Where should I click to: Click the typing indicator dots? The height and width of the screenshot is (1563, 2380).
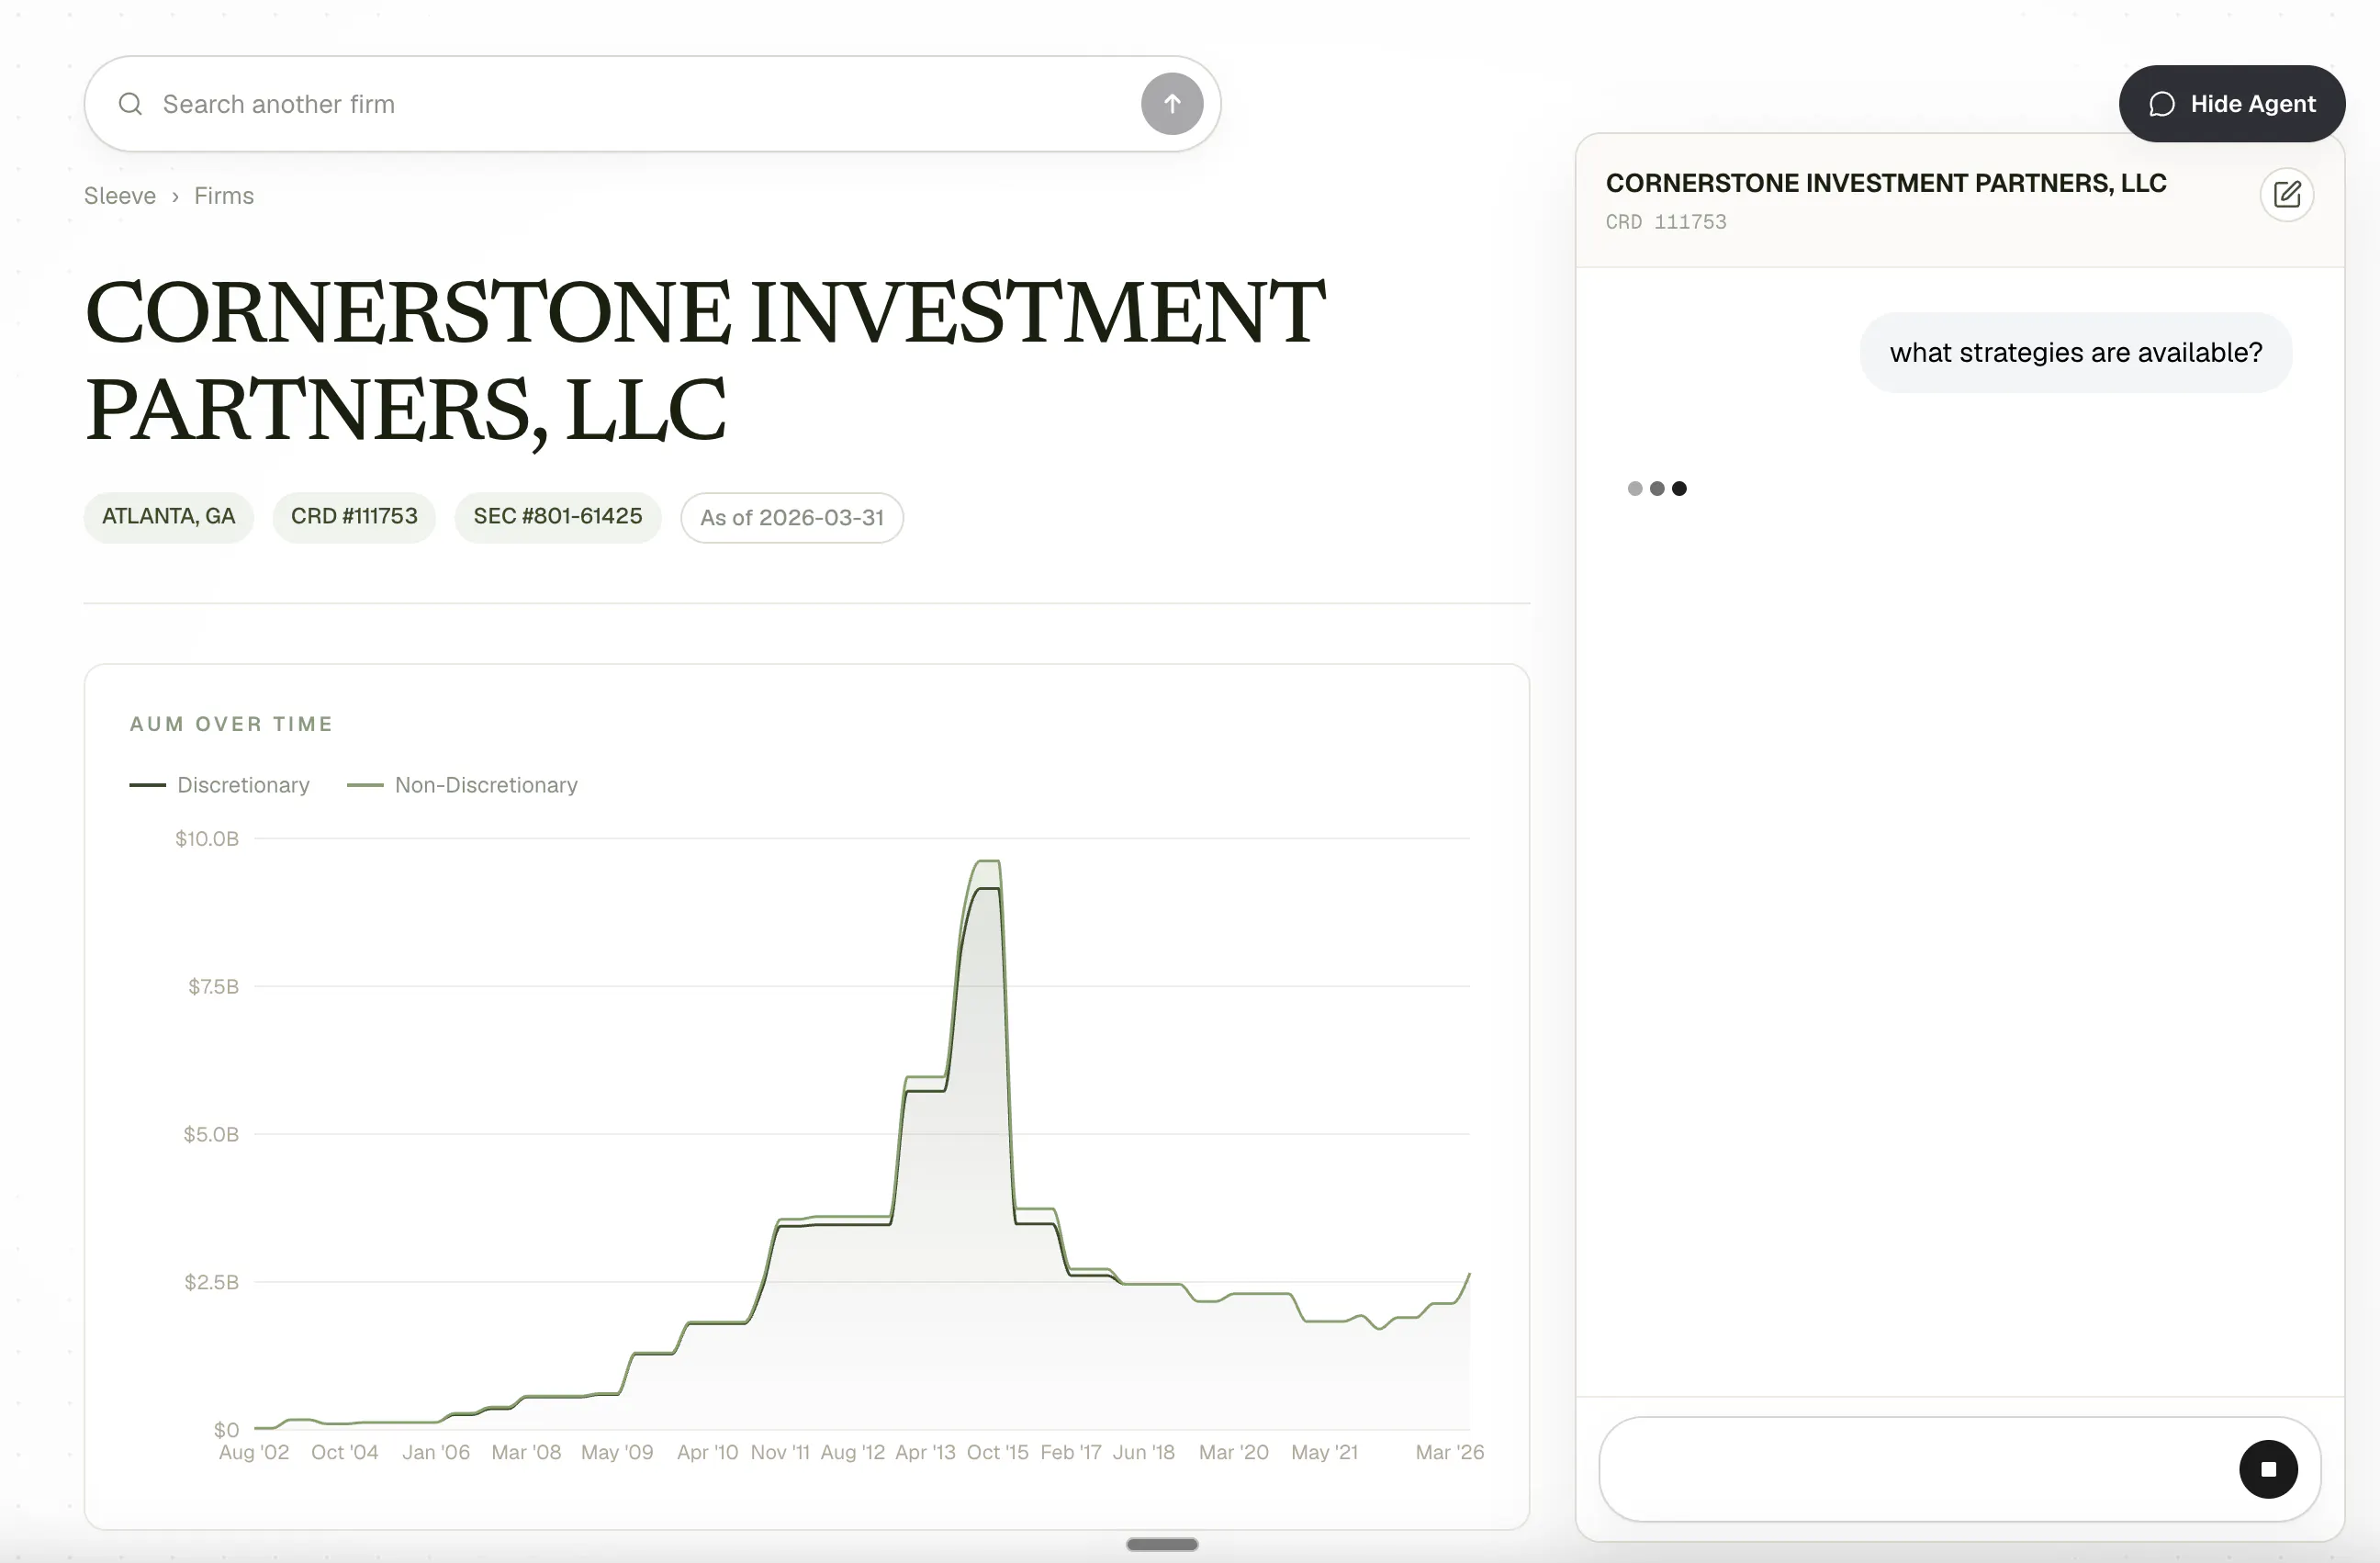tap(1657, 488)
